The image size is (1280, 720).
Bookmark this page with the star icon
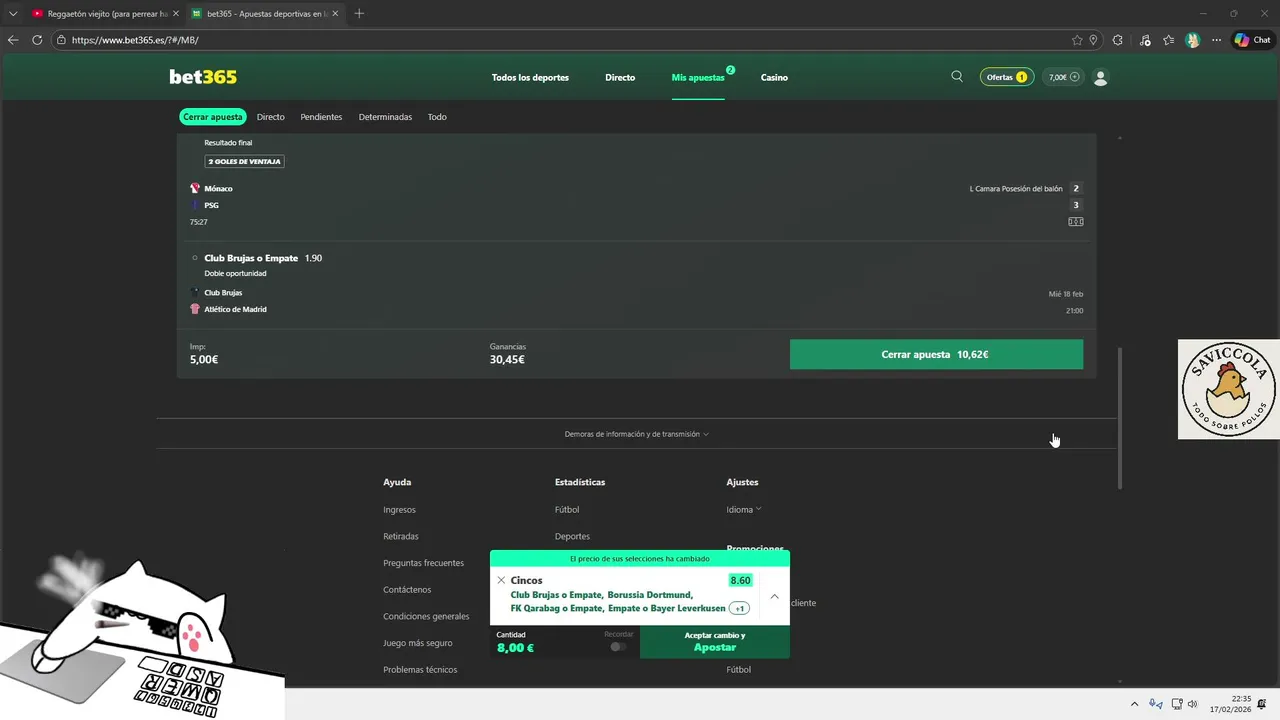point(1077,40)
